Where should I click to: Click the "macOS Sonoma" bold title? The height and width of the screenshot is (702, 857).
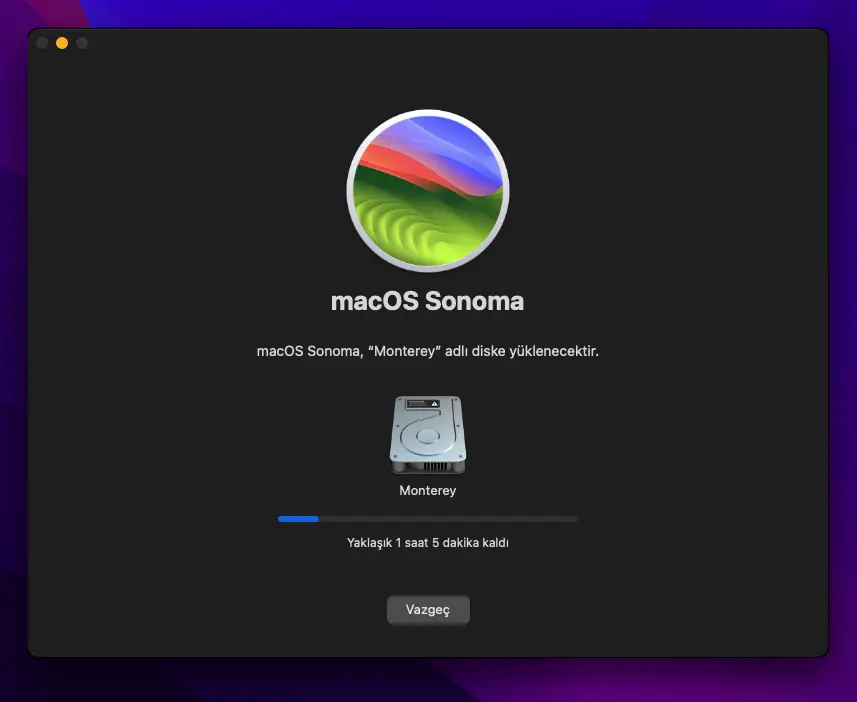pos(427,301)
